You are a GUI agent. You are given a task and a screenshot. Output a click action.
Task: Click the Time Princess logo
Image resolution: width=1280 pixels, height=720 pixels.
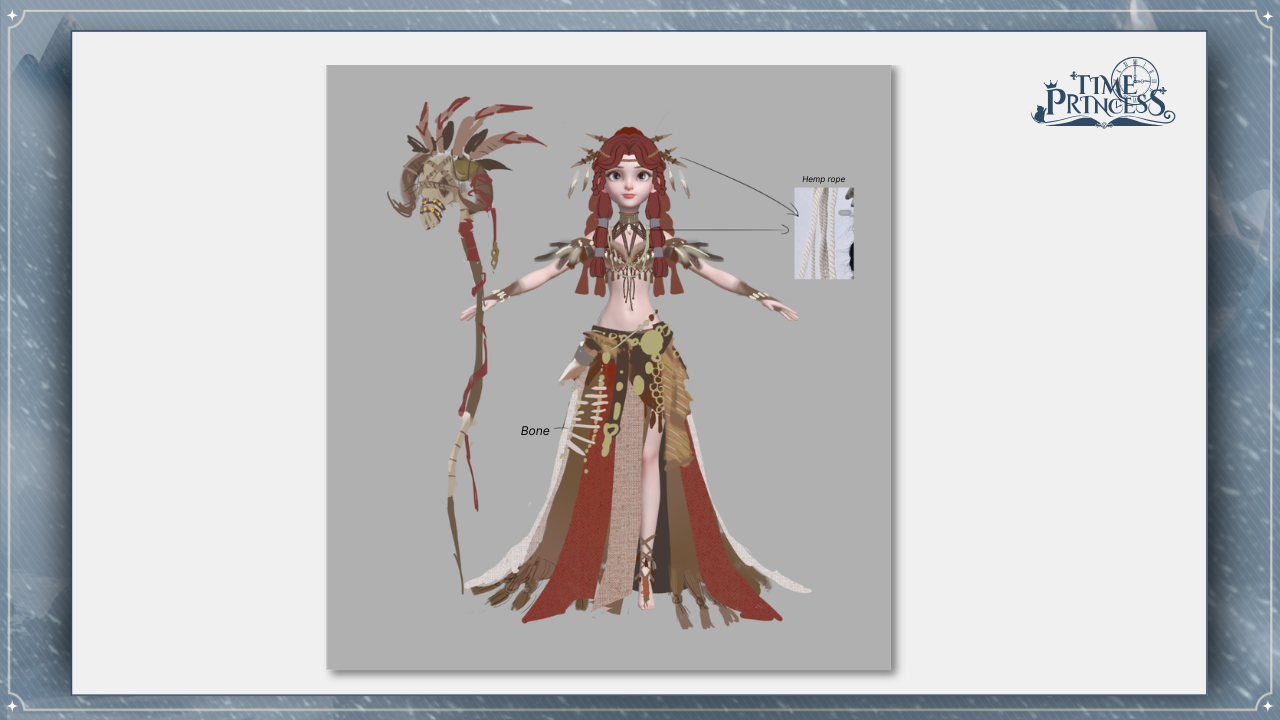point(1103,93)
